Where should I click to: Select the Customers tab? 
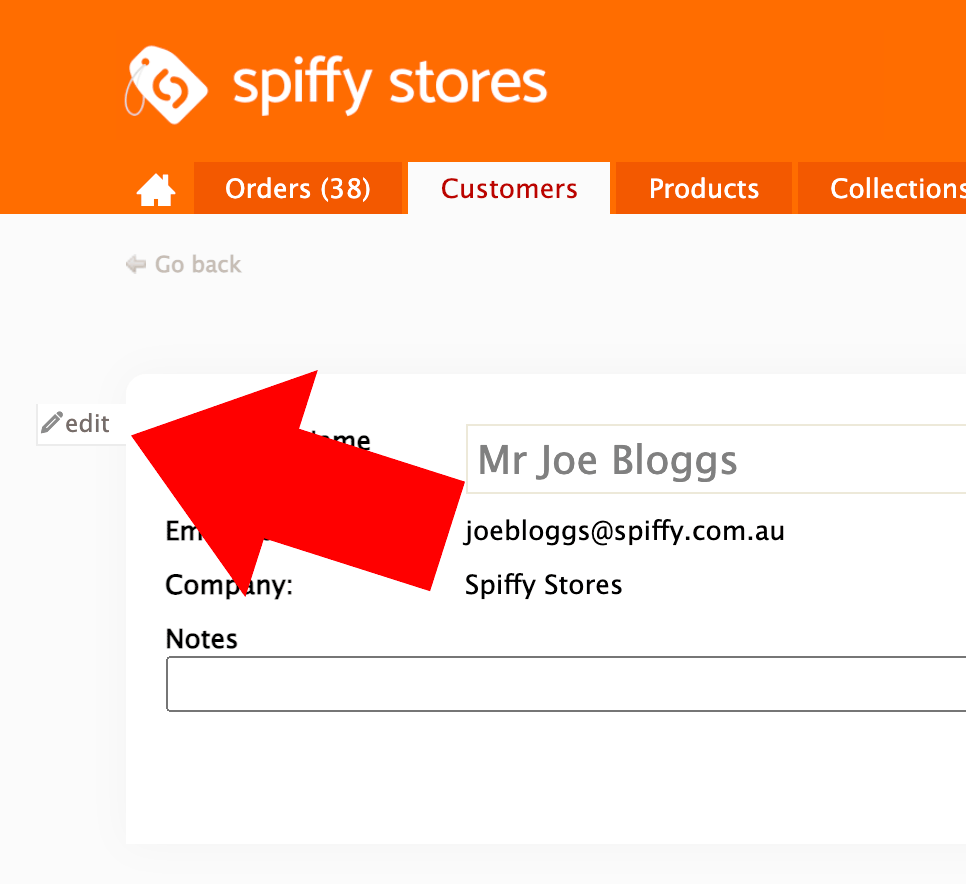(x=509, y=189)
